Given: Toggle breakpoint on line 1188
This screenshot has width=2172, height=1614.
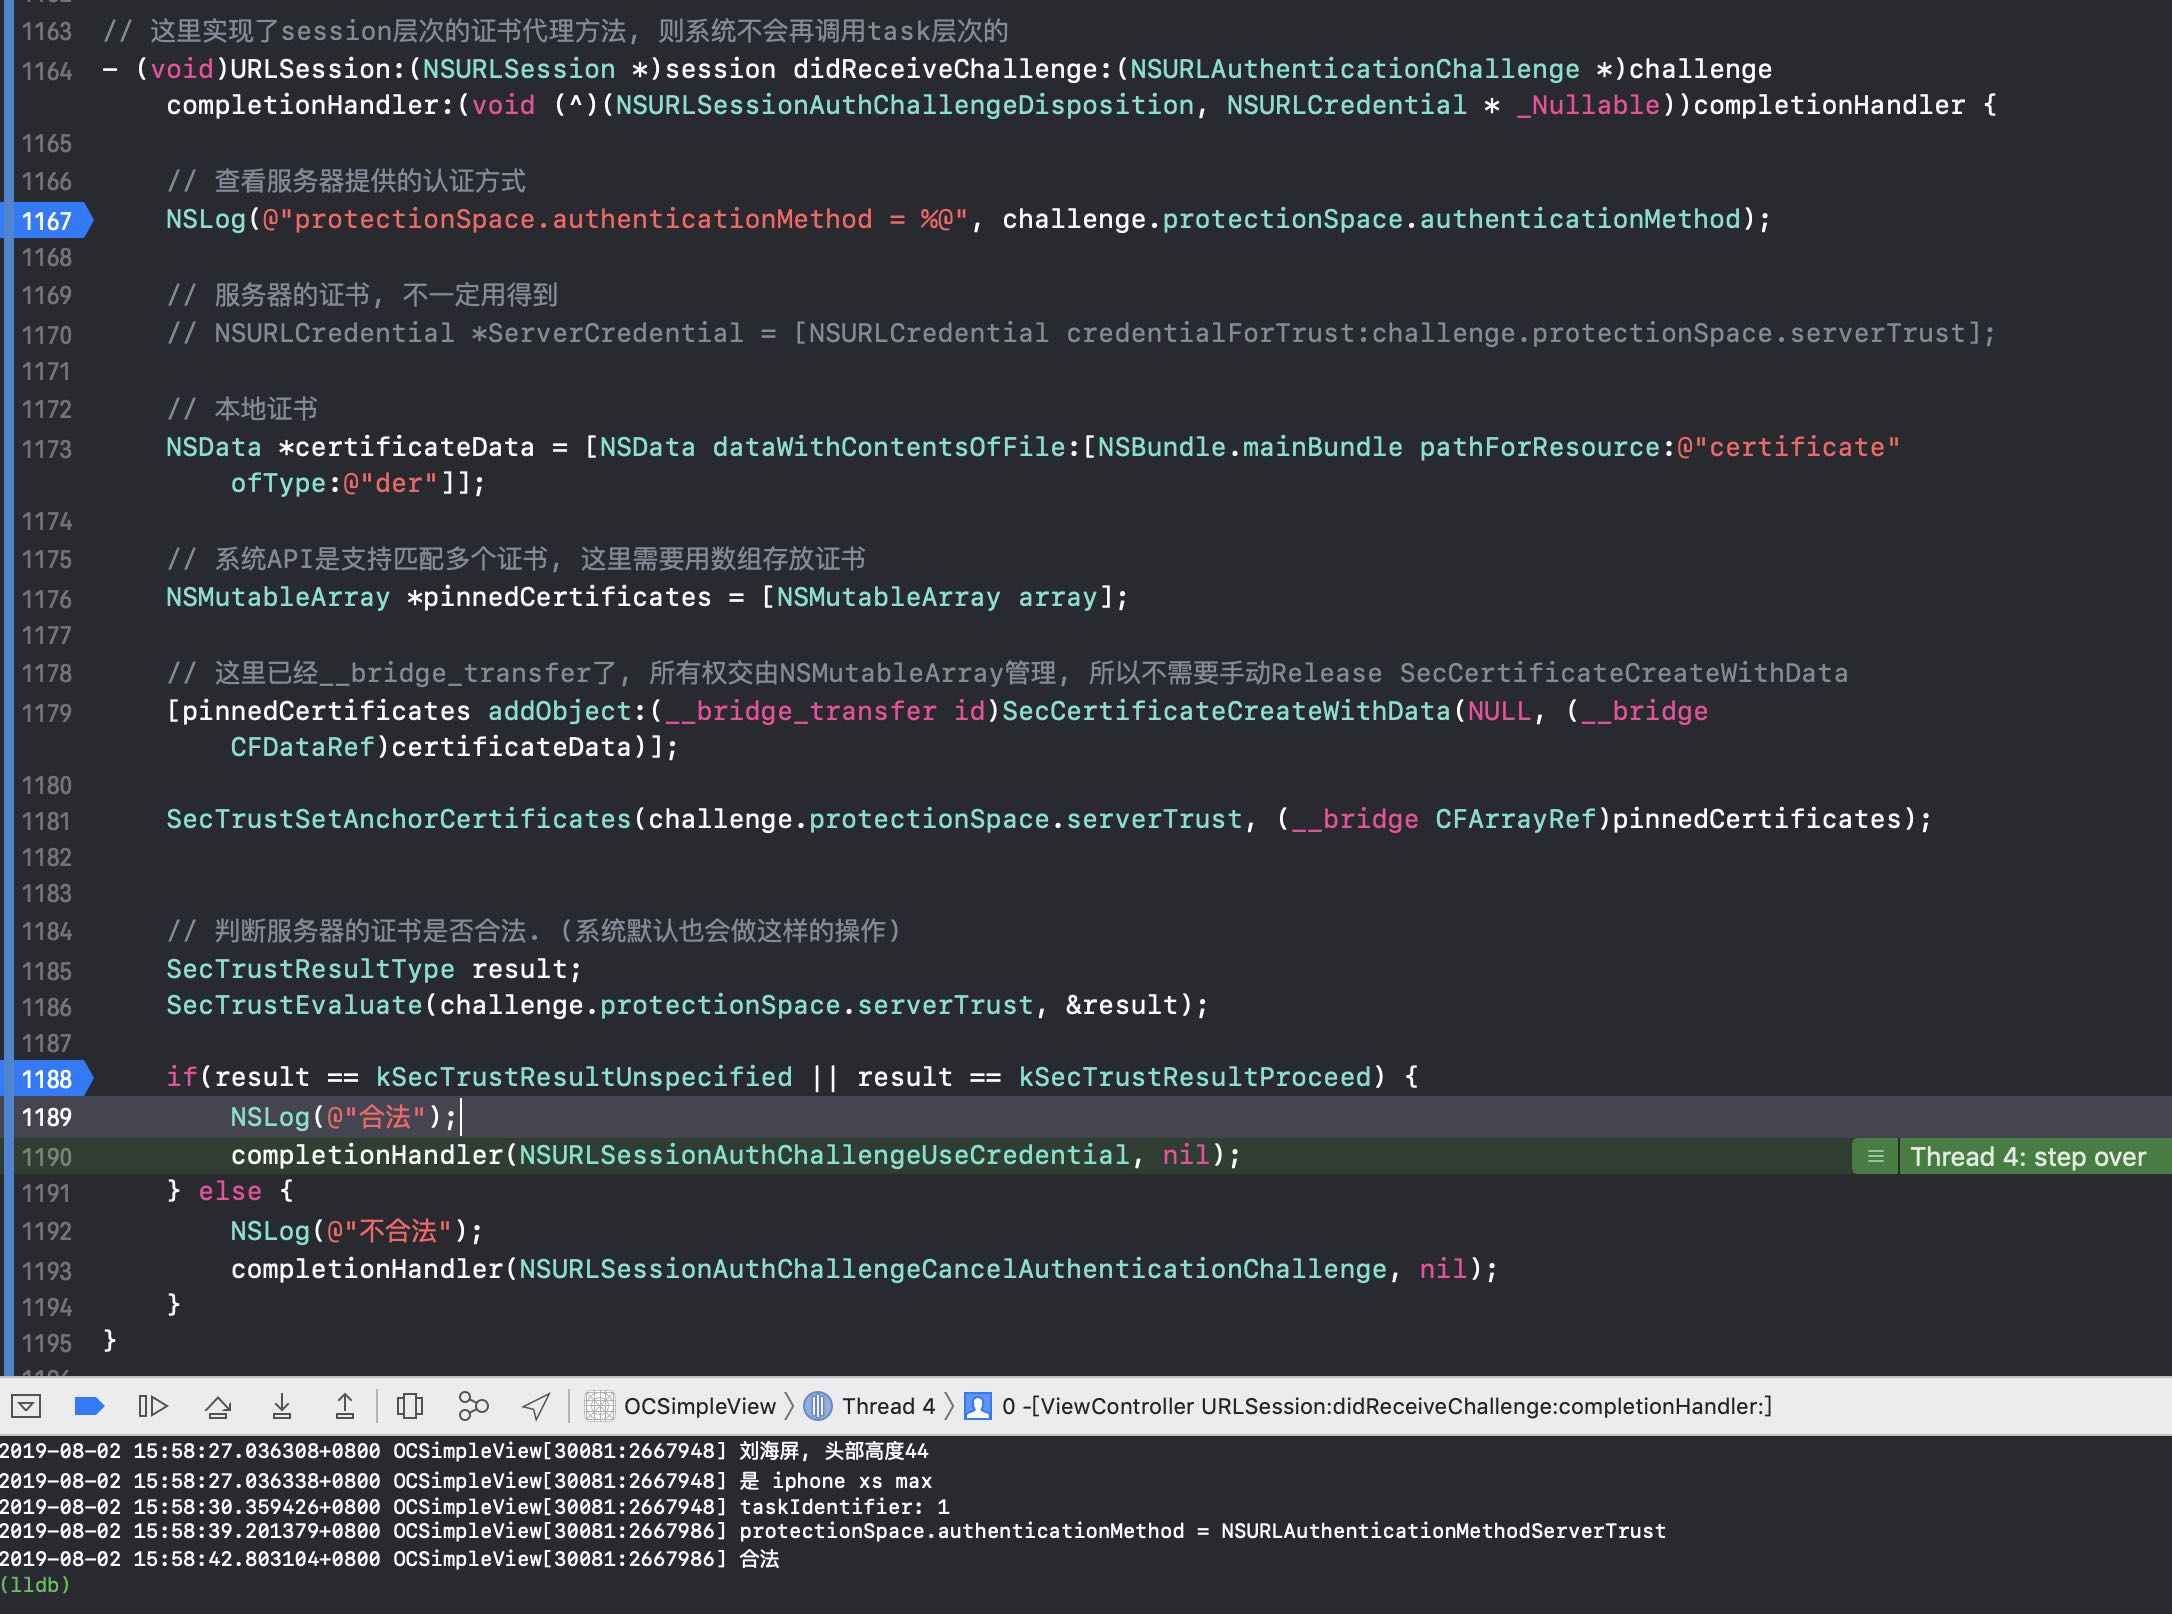Looking at the screenshot, I should (x=48, y=1079).
